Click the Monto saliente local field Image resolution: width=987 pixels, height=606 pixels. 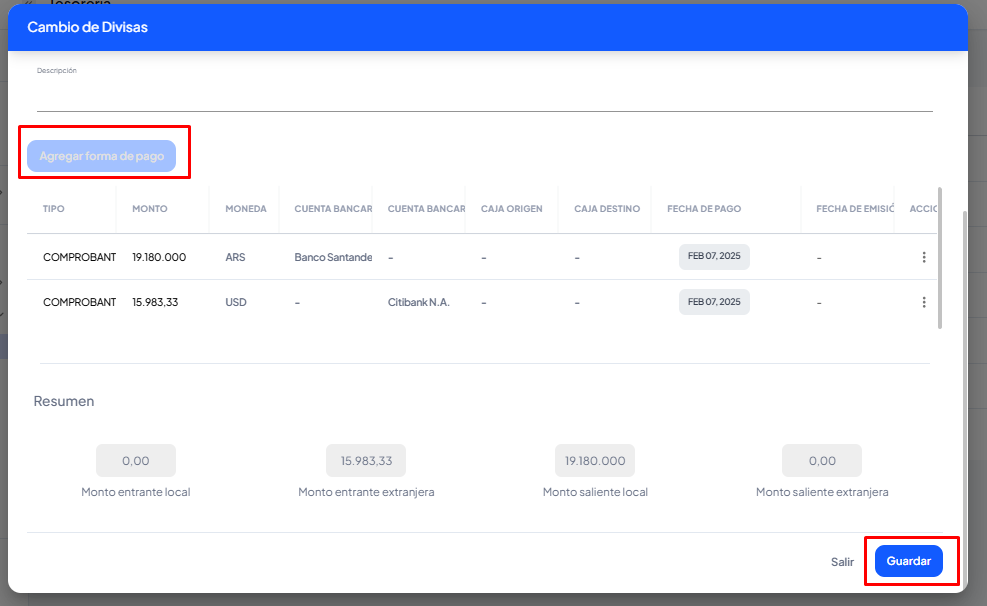pyautogui.click(x=595, y=461)
